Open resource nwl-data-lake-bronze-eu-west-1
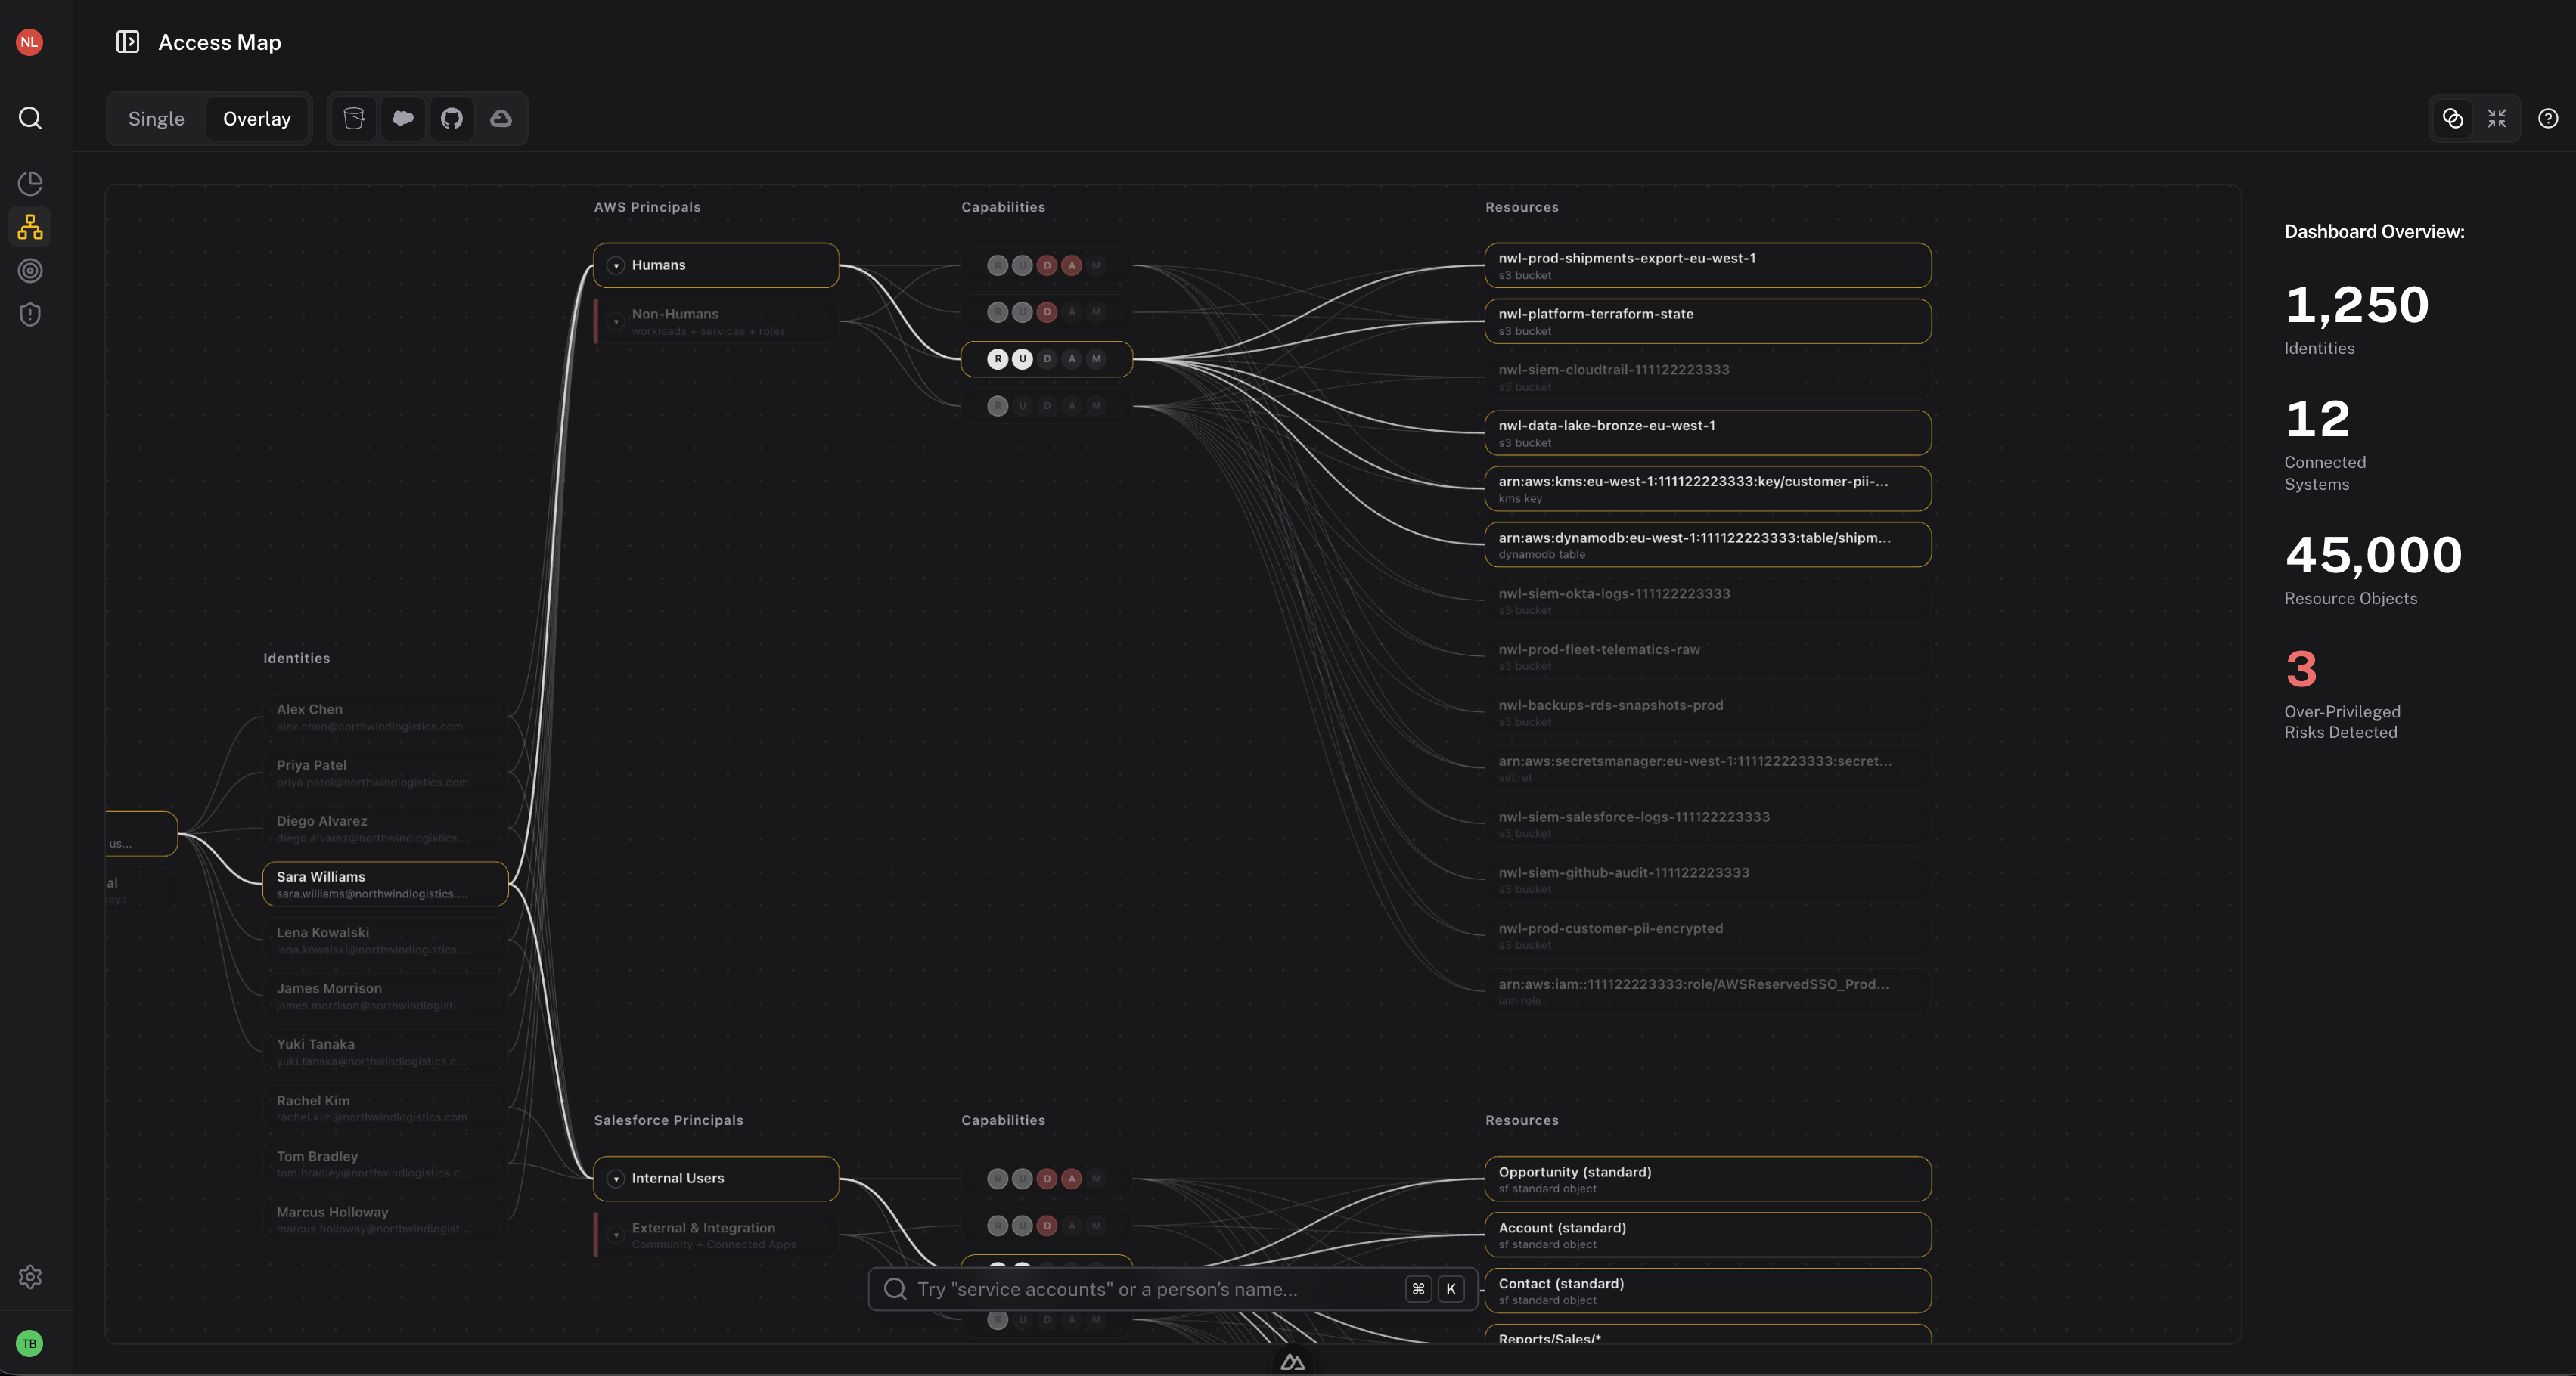The height and width of the screenshot is (1376, 2576). tap(1707, 433)
